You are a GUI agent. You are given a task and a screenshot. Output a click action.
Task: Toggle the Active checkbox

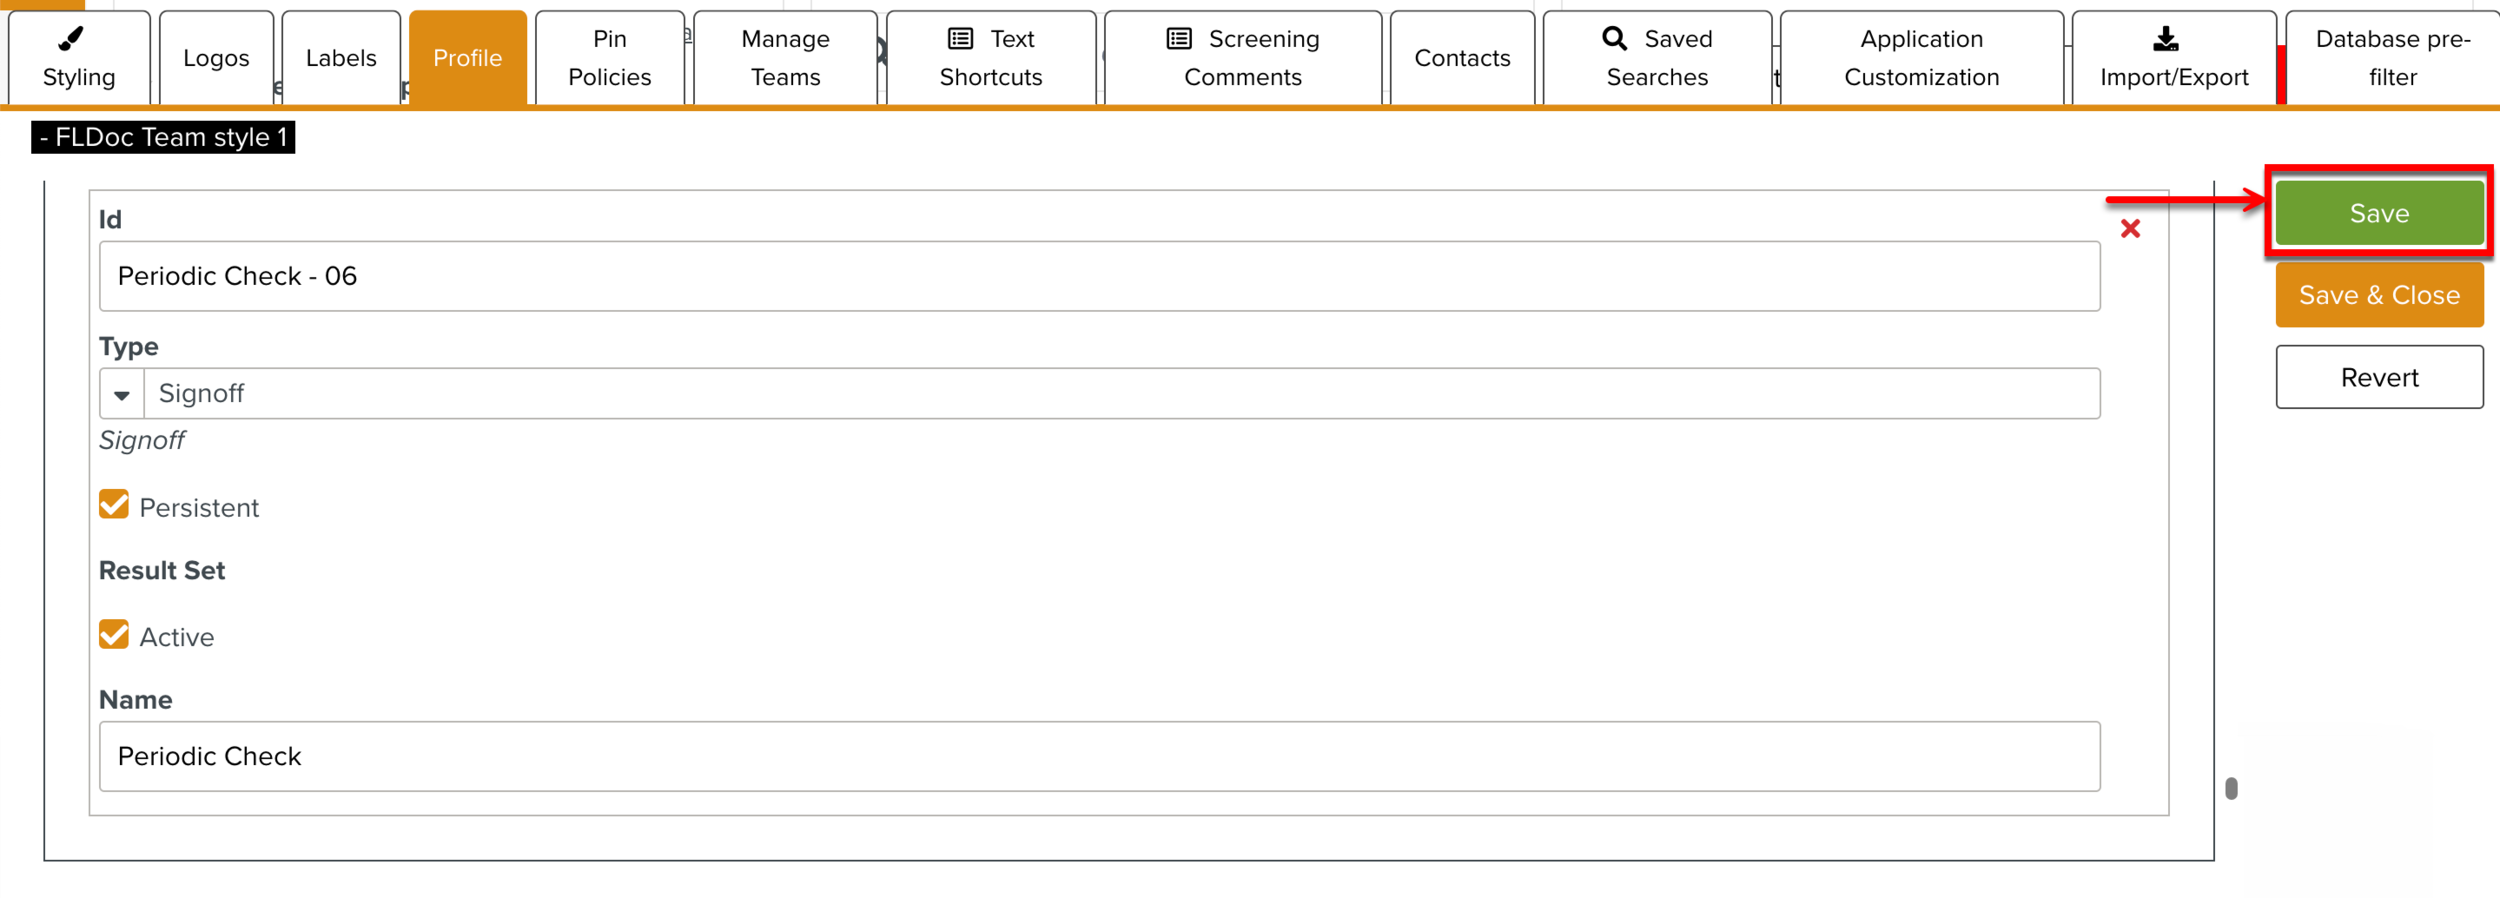114,635
